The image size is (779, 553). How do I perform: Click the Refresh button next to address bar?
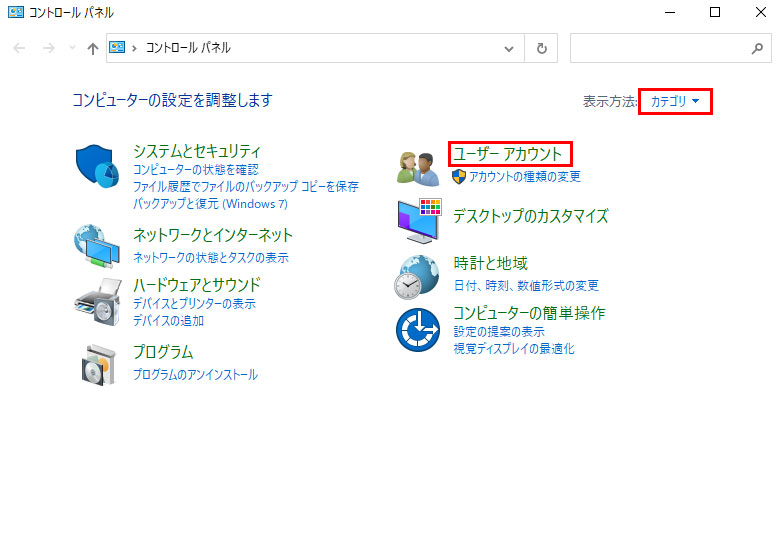[x=542, y=48]
